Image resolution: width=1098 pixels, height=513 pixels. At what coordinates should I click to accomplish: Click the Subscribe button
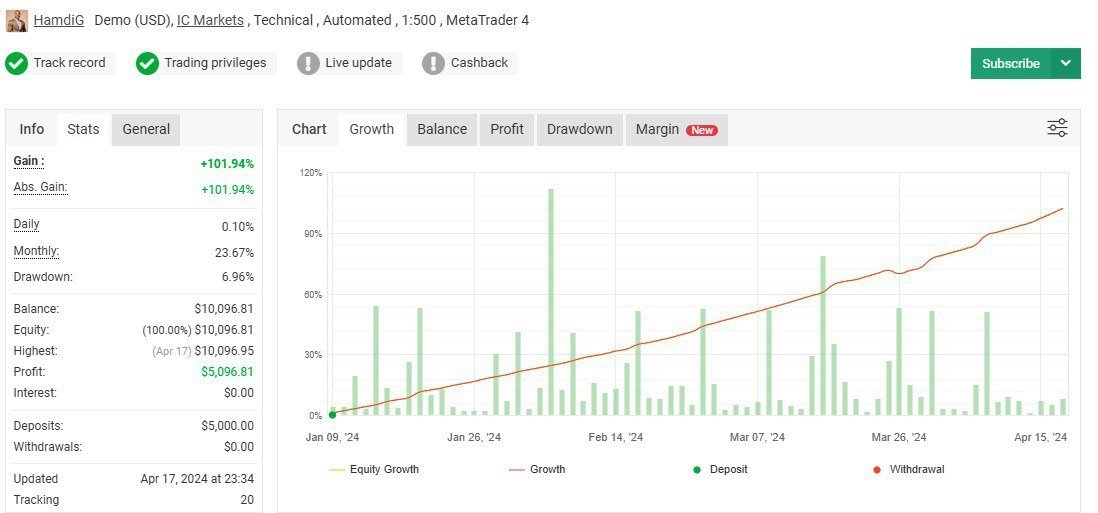click(1010, 63)
